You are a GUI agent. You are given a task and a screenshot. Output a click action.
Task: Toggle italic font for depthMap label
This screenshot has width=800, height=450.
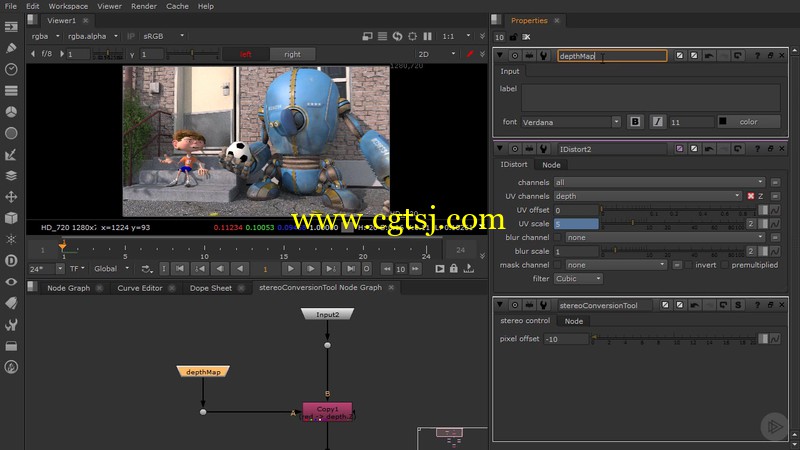click(x=657, y=122)
